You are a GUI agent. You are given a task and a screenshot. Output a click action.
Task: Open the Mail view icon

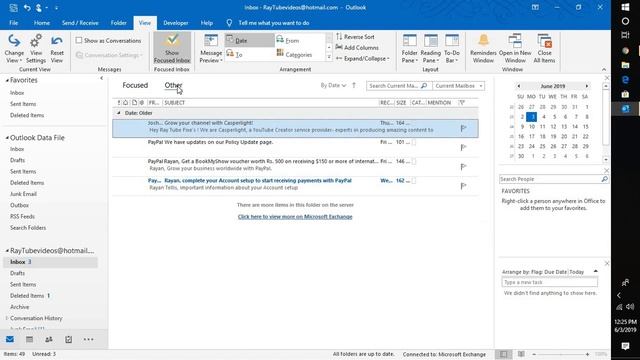(x=10, y=339)
